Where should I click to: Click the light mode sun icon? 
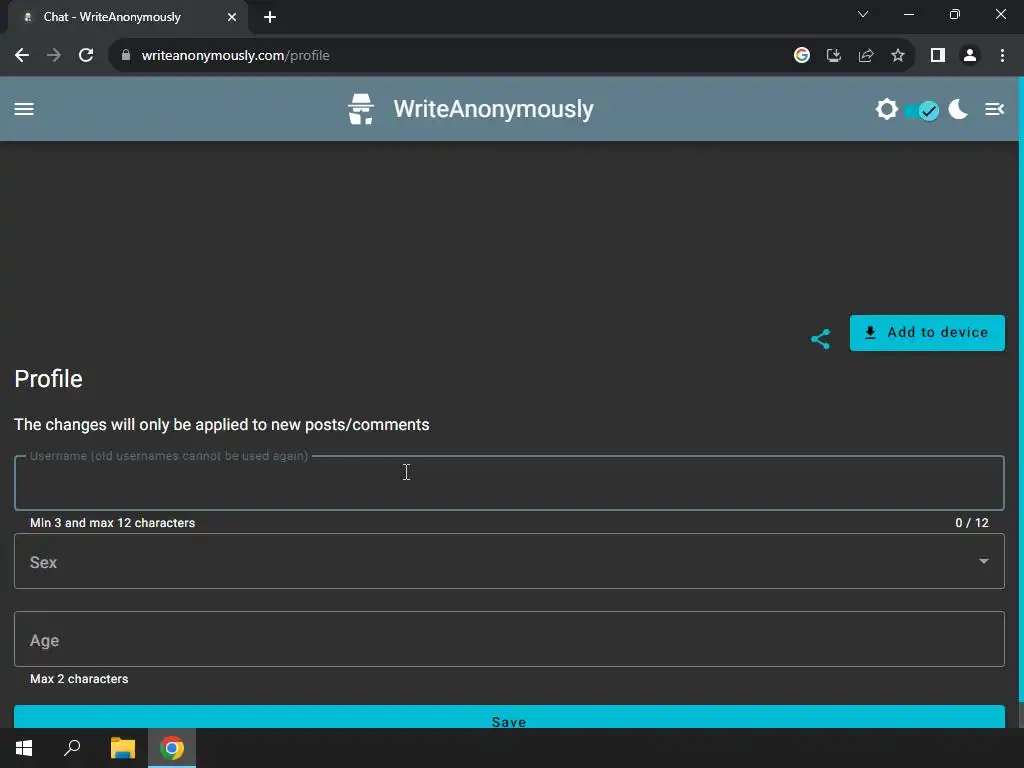coord(886,109)
